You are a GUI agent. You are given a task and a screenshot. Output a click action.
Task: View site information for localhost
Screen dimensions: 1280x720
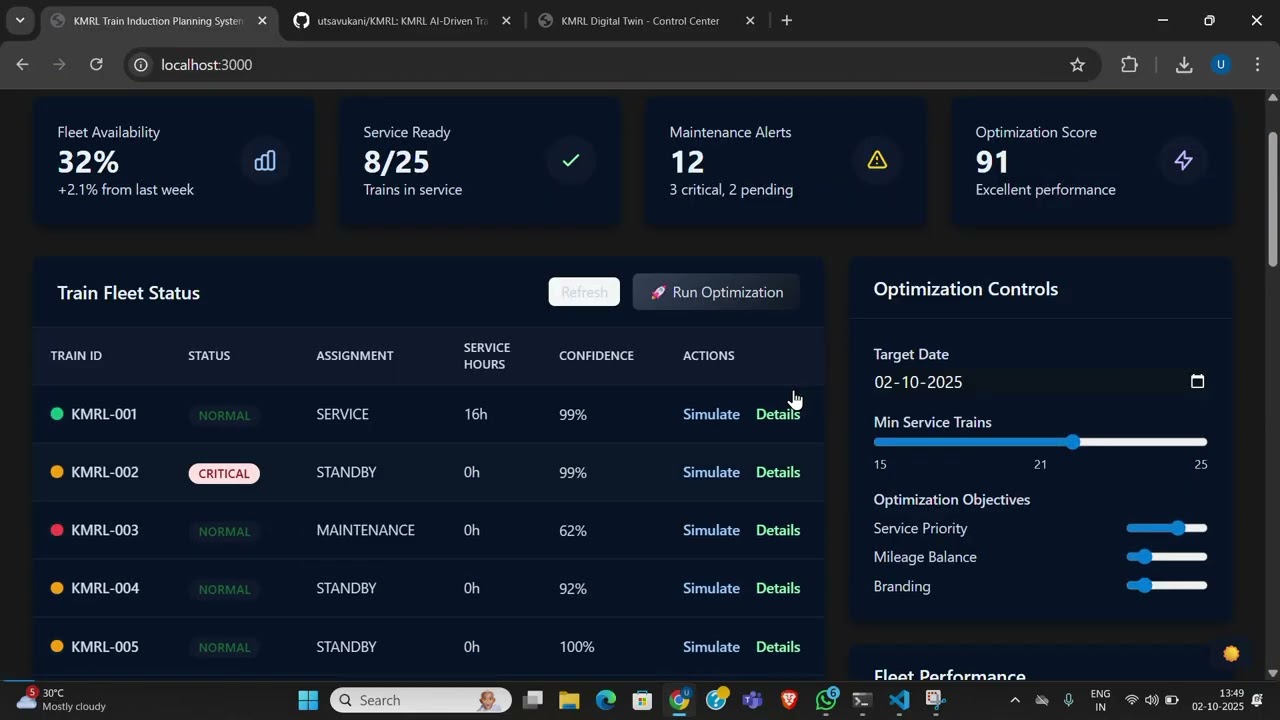(x=141, y=65)
